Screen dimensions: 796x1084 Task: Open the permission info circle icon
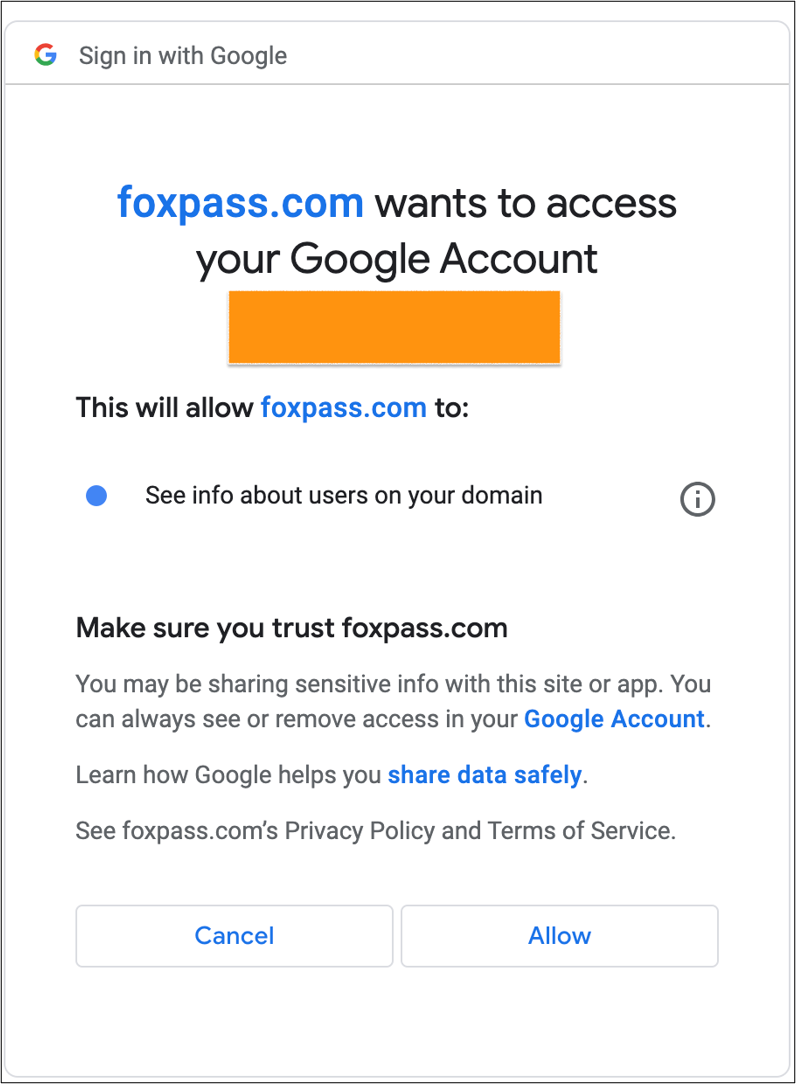tap(697, 499)
